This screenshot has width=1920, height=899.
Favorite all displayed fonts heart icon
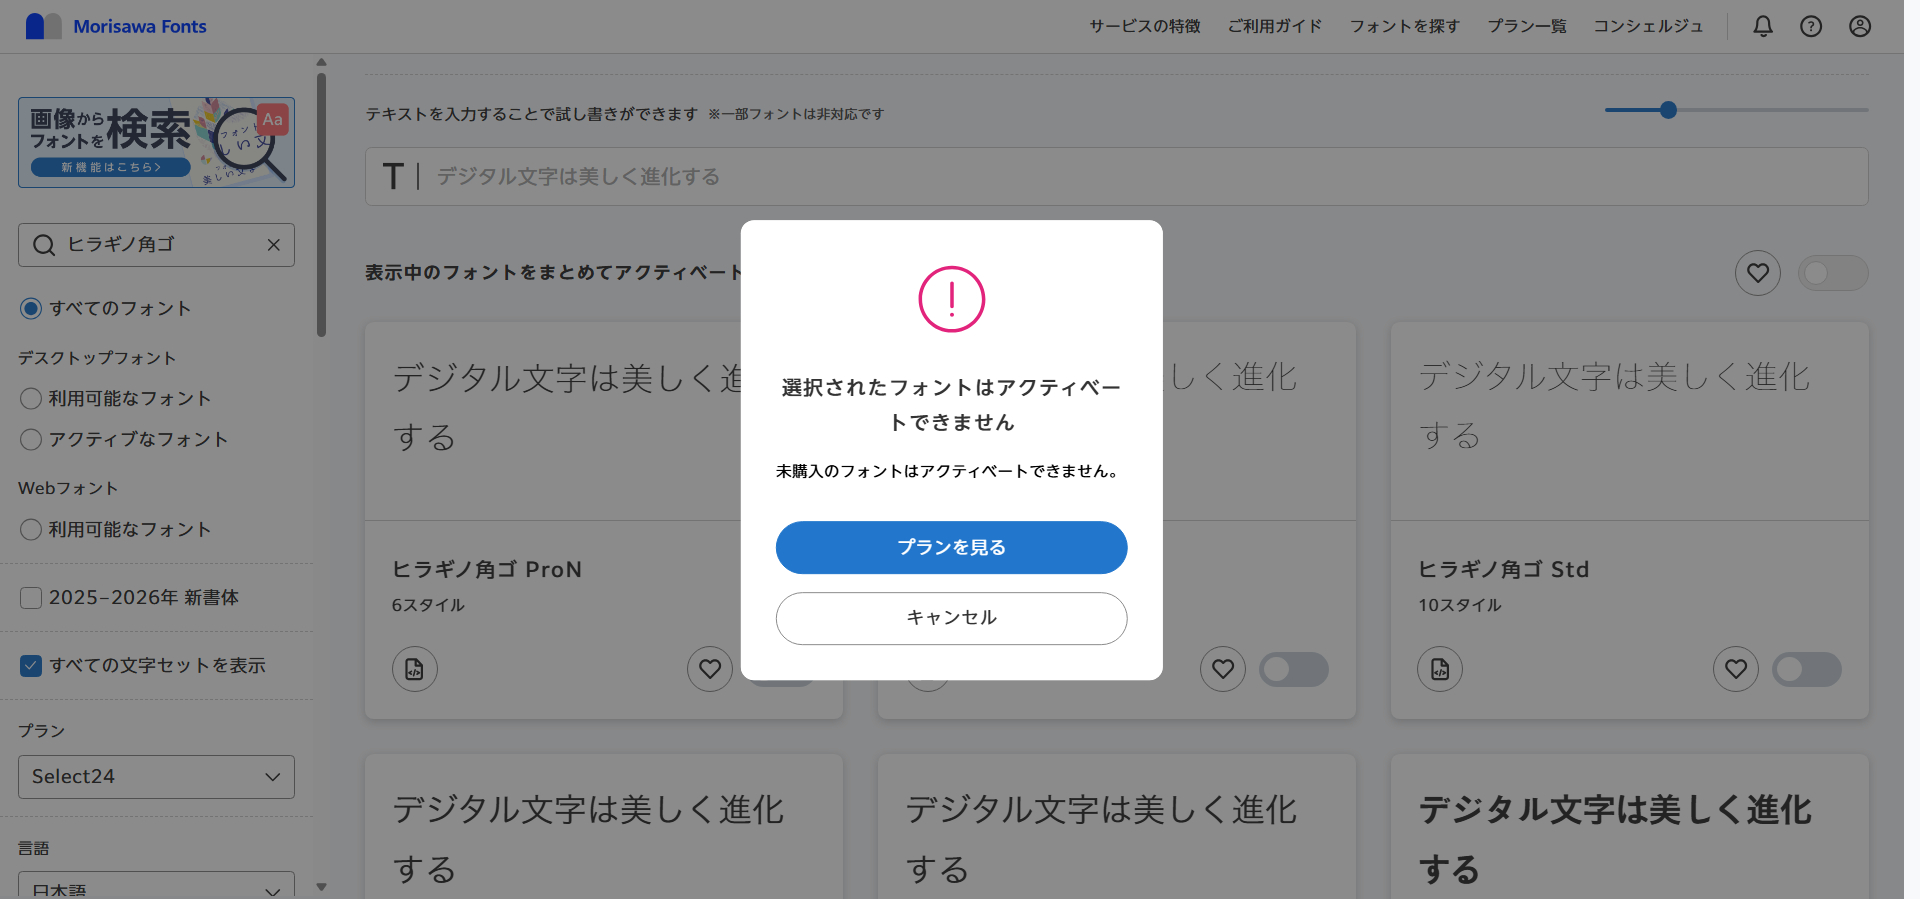1758,273
